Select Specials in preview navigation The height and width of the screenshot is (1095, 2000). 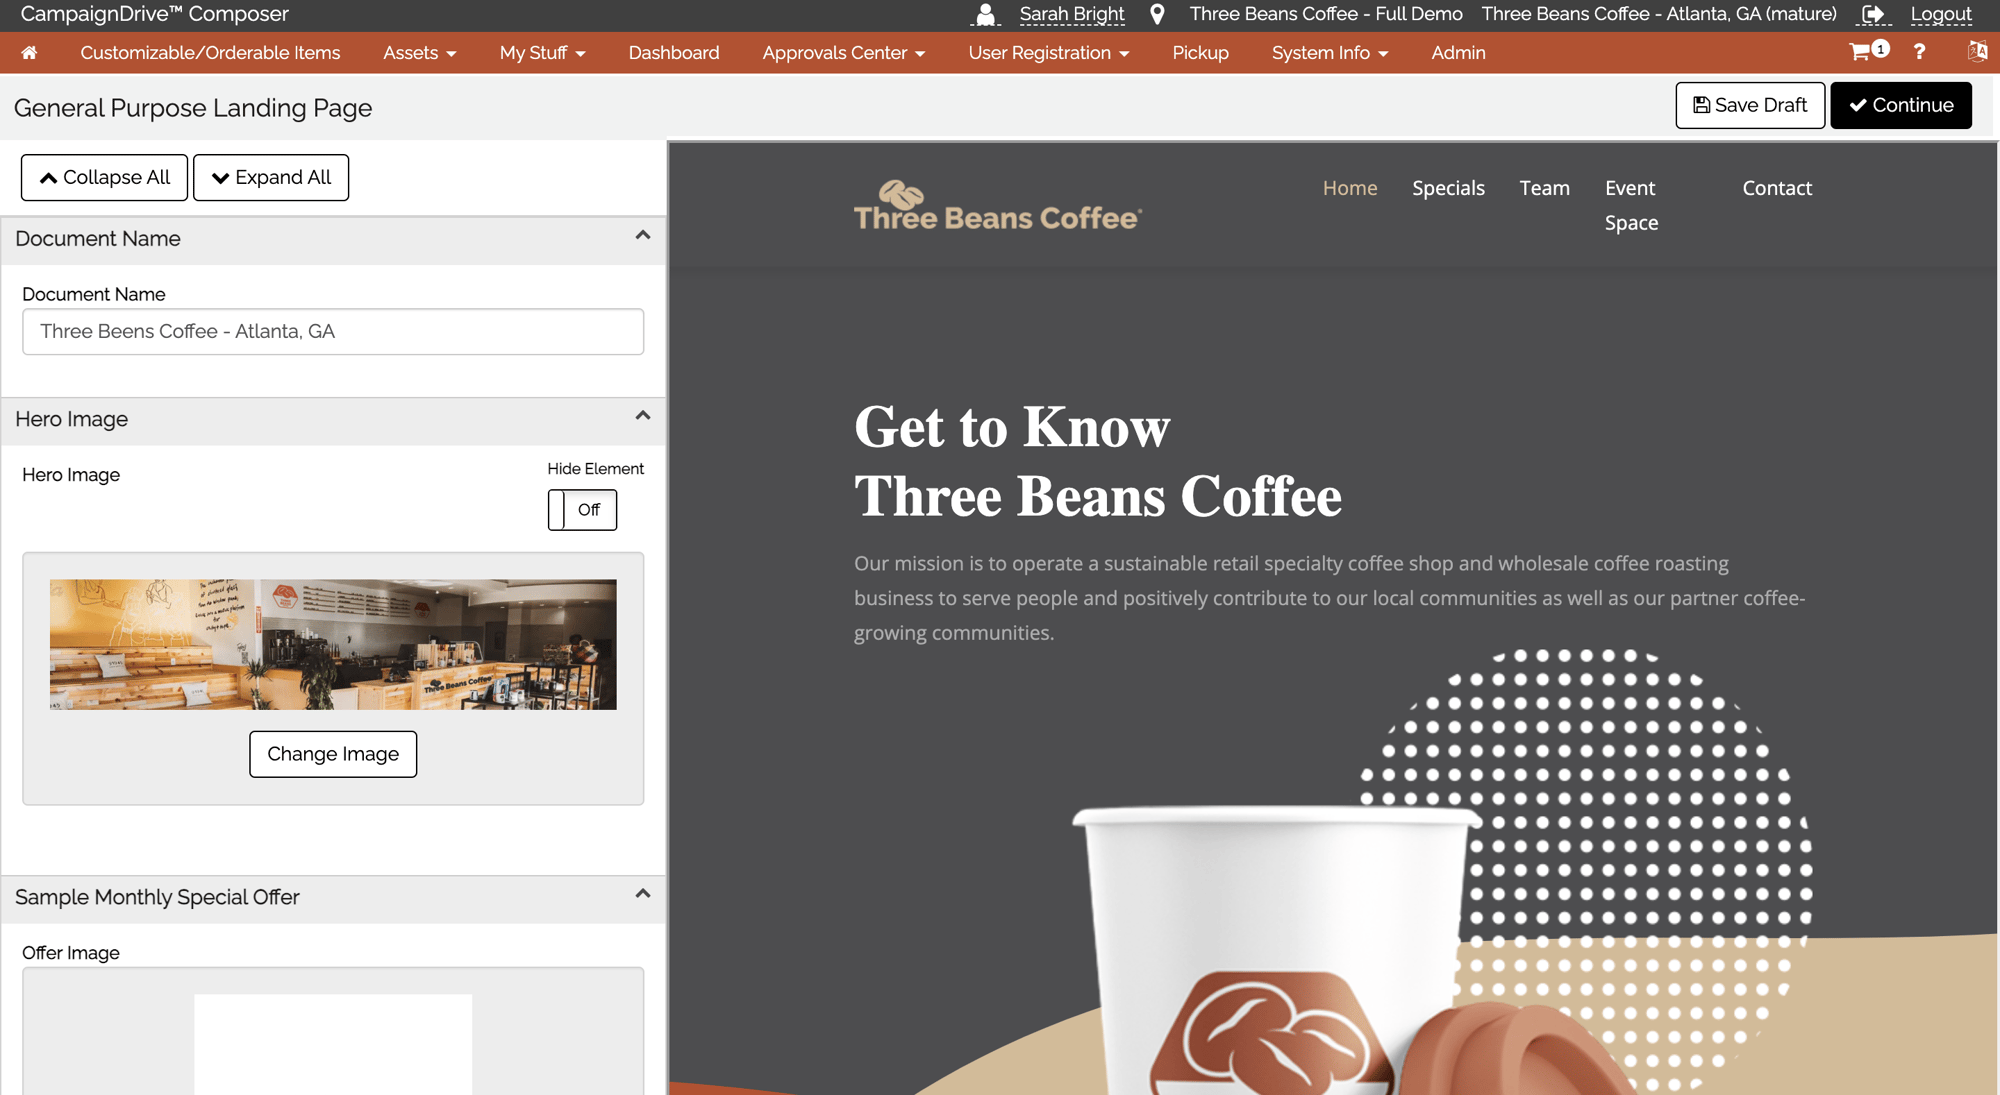click(x=1448, y=188)
